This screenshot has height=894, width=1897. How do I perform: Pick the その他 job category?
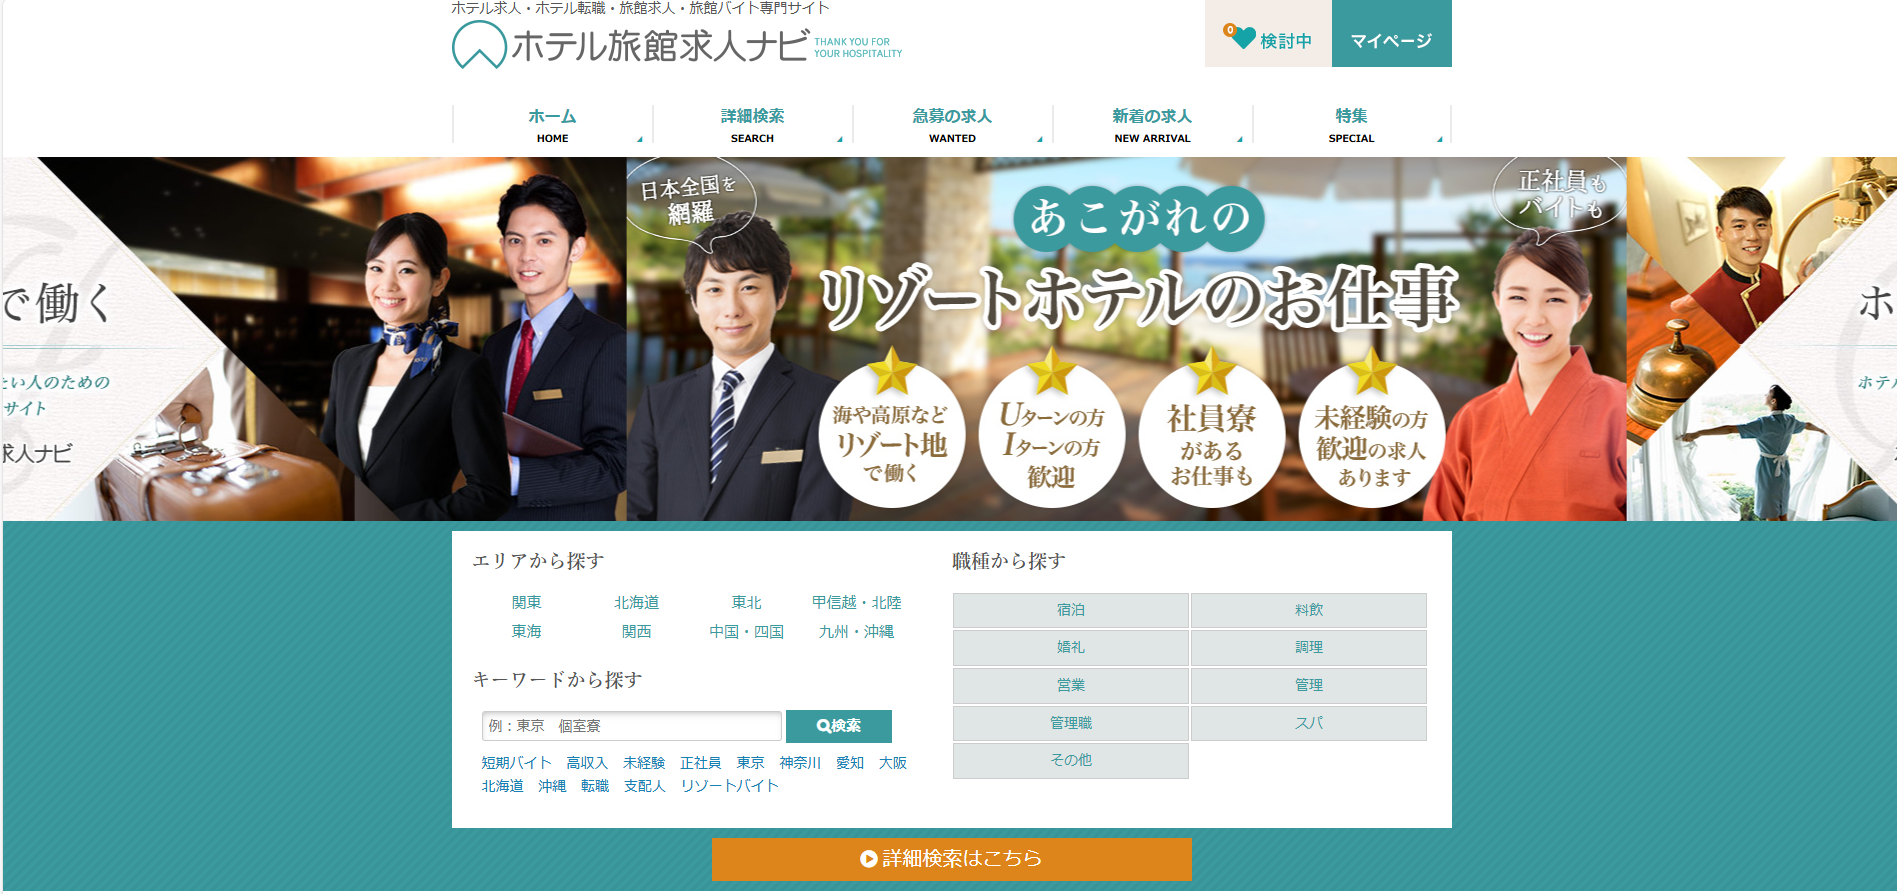[1070, 760]
